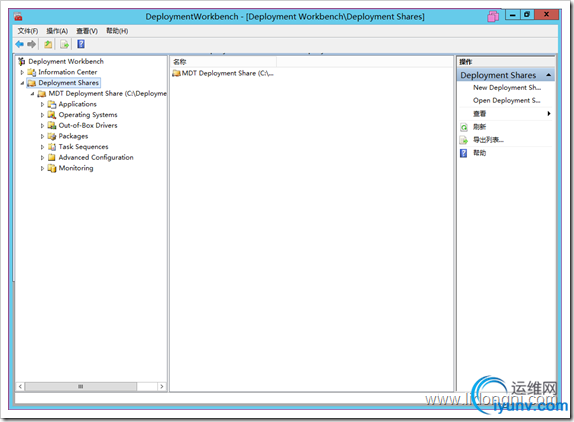Screen dimensions: 574x422
Task: Minimize the DeploymentWorkbench window
Action: (x=512, y=15)
